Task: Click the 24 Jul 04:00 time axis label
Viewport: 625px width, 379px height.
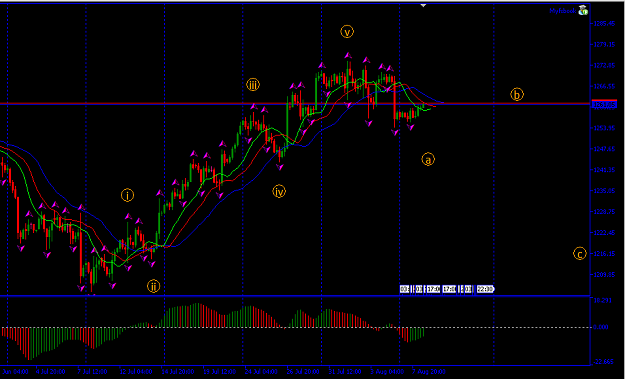Action: point(261,371)
